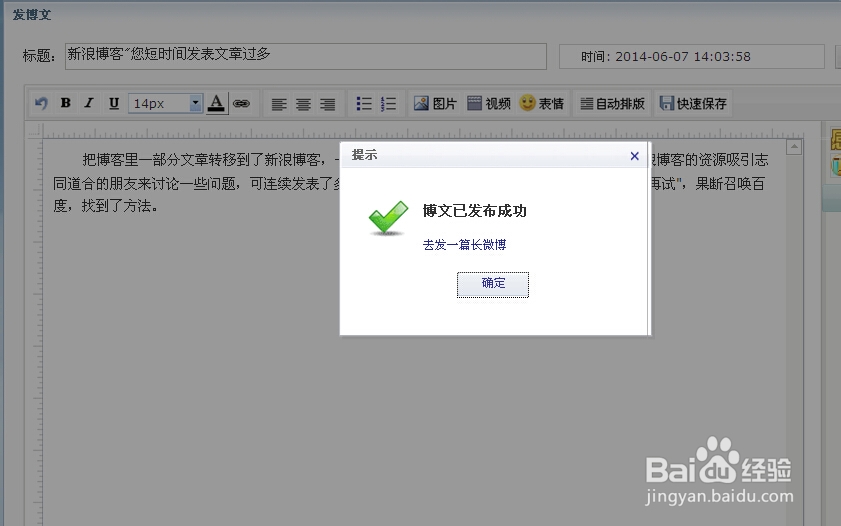Image resolution: width=841 pixels, height=526 pixels.
Task: Click the text '博文已发布成功'
Action: pos(475,211)
